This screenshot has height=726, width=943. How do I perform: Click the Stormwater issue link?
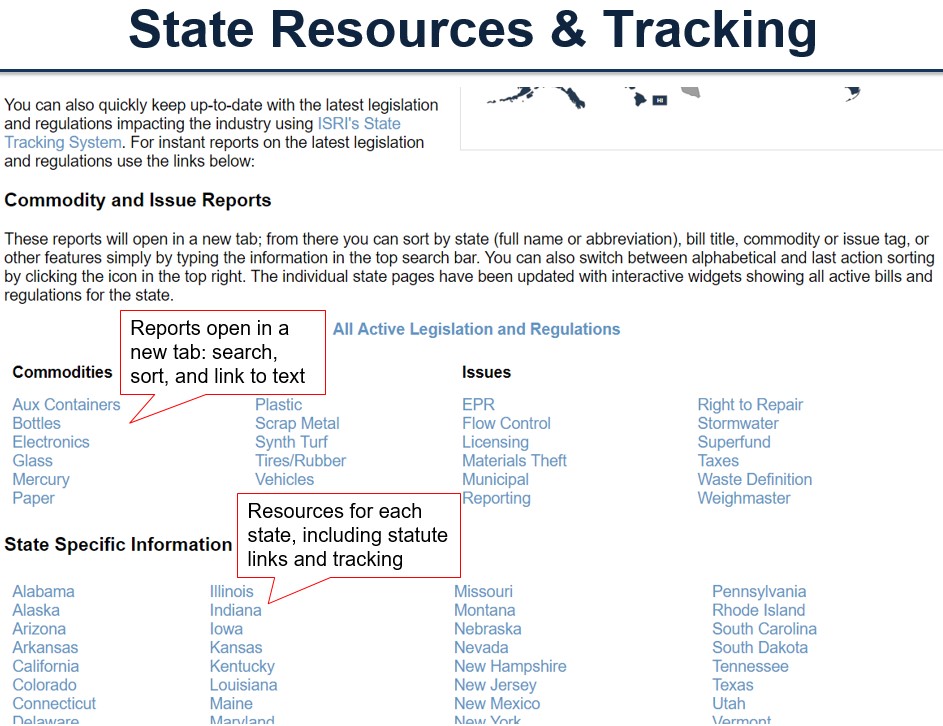pyautogui.click(x=738, y=424)
